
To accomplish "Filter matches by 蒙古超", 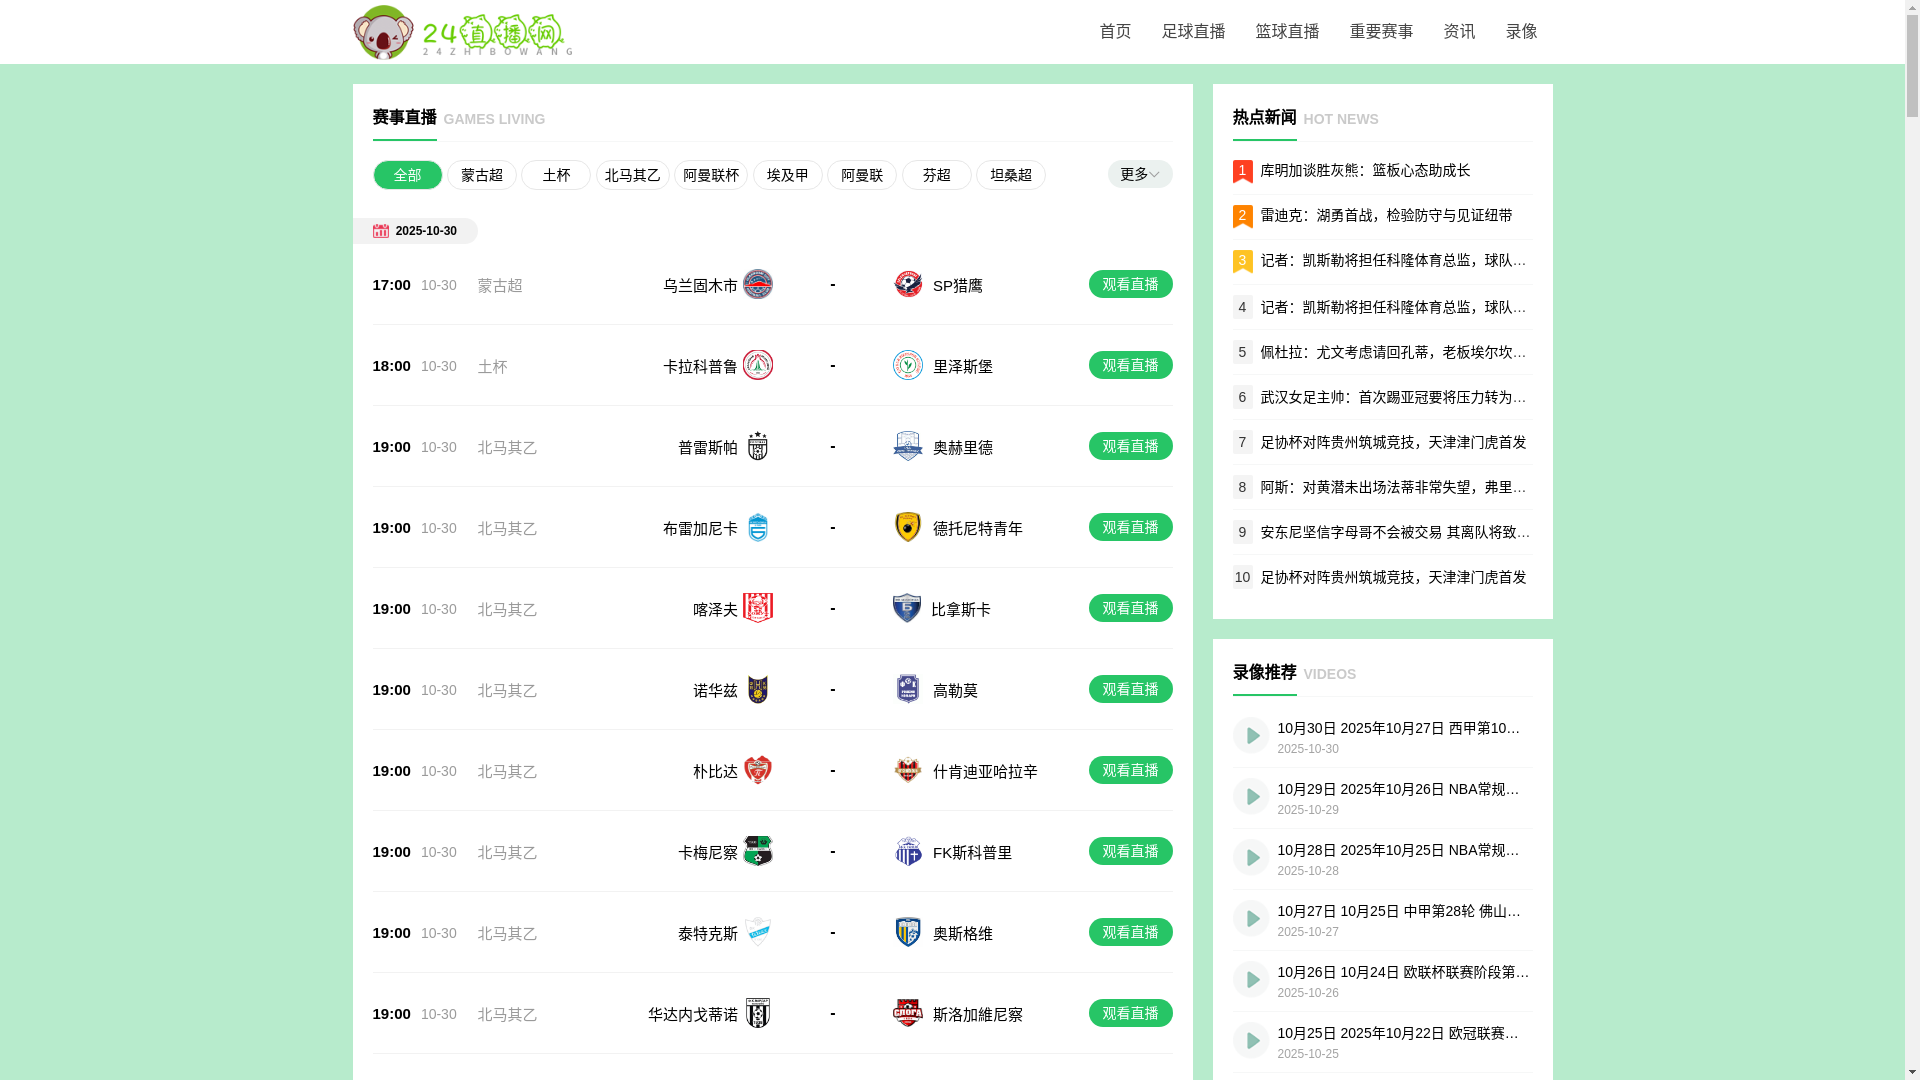I will click(x=482, y=175).
